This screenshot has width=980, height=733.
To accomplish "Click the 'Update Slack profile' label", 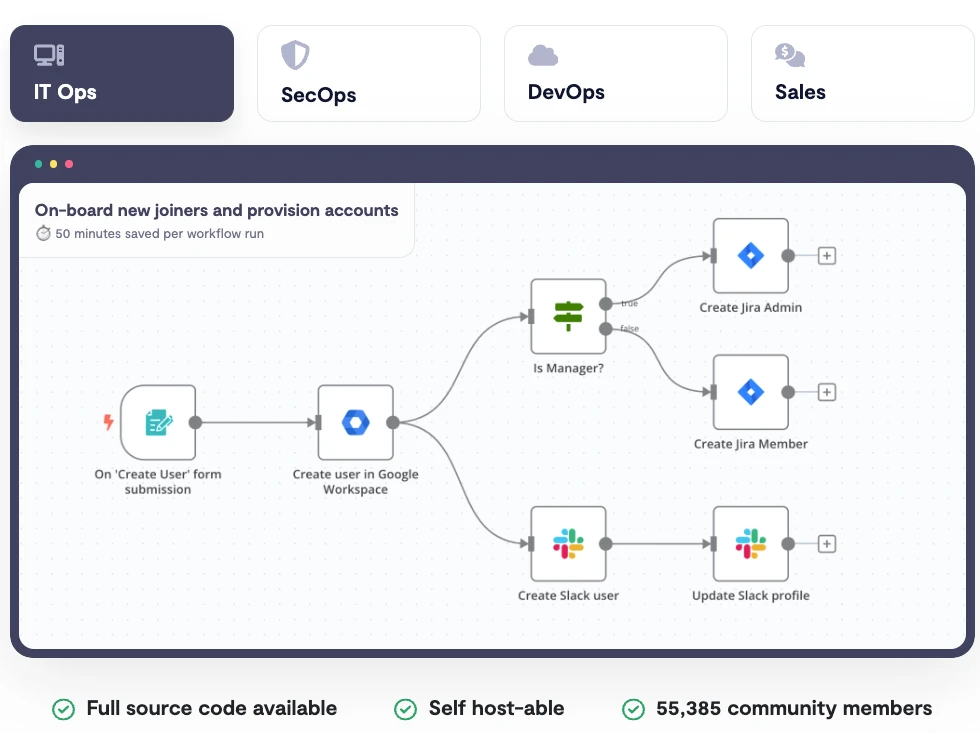I will [751, 596].
